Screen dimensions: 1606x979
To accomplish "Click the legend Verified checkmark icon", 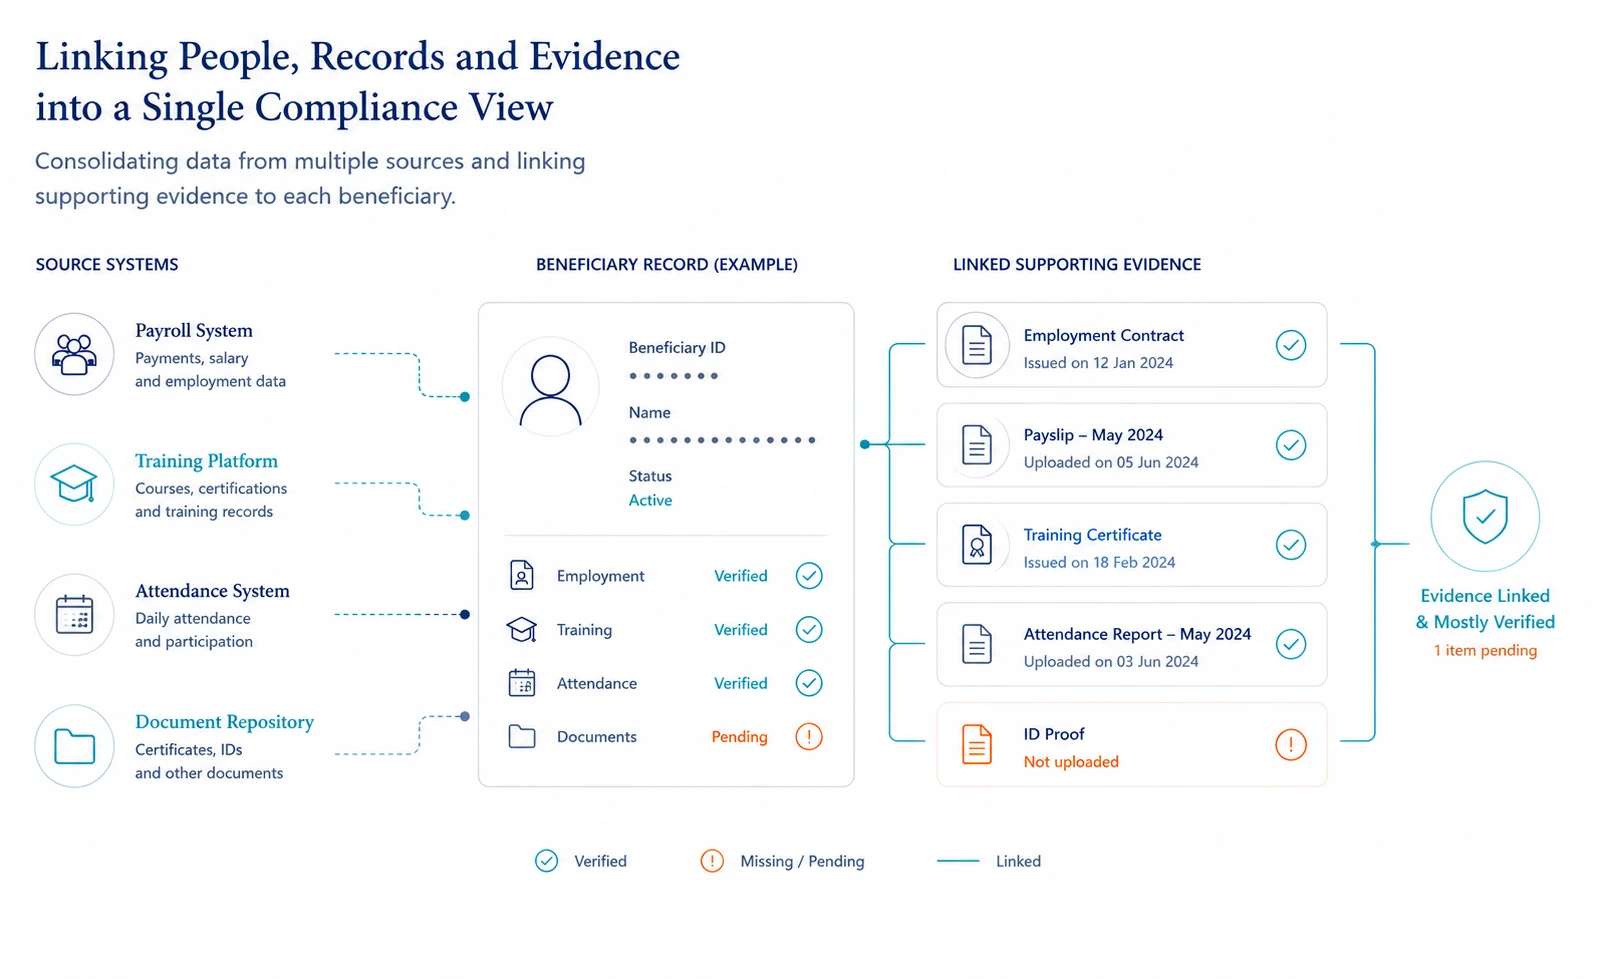I will 546,861.
